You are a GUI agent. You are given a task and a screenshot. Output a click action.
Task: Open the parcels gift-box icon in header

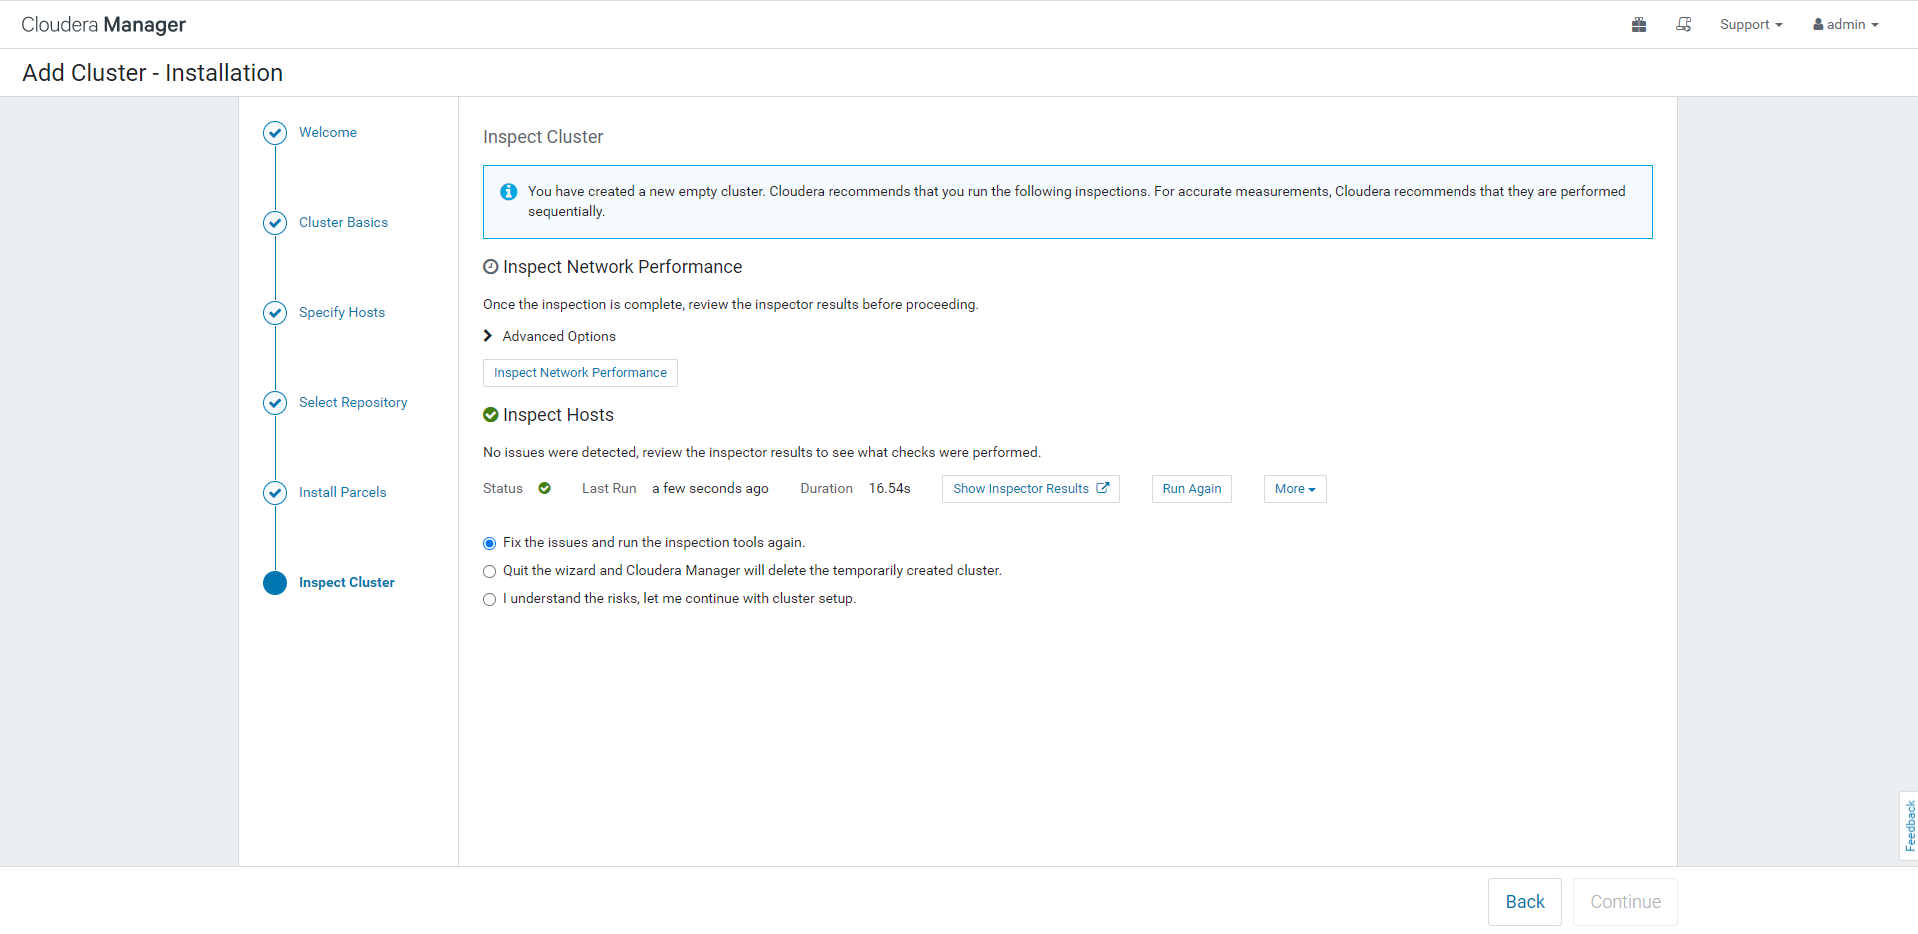pos(1639,25)
